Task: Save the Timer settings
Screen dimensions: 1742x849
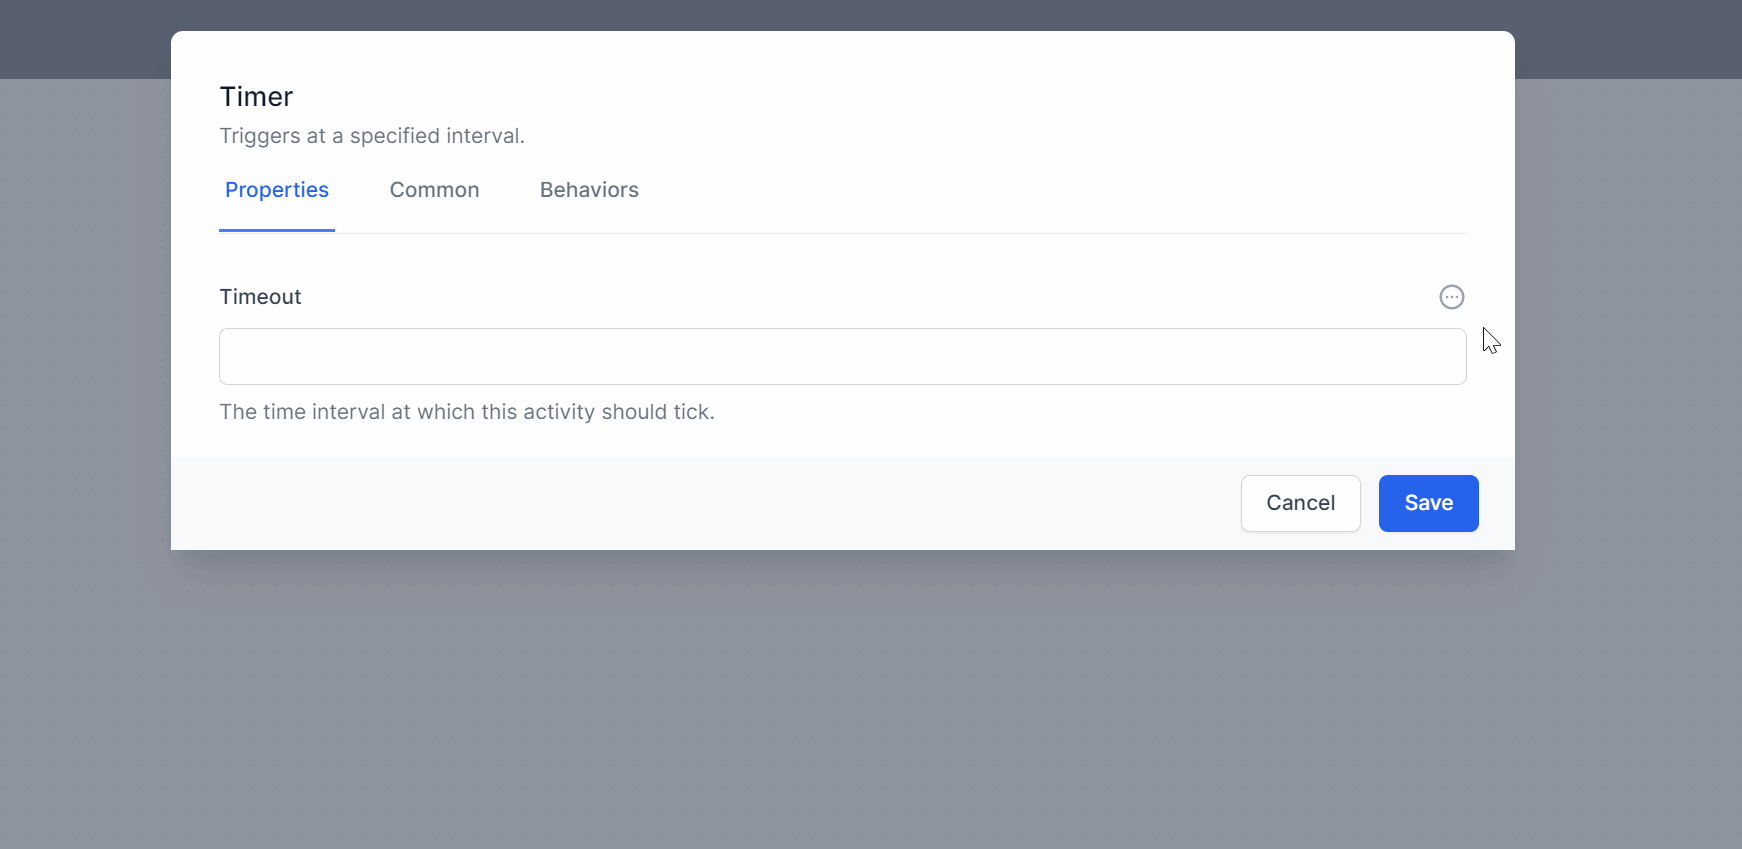Action: [1428, 503]
